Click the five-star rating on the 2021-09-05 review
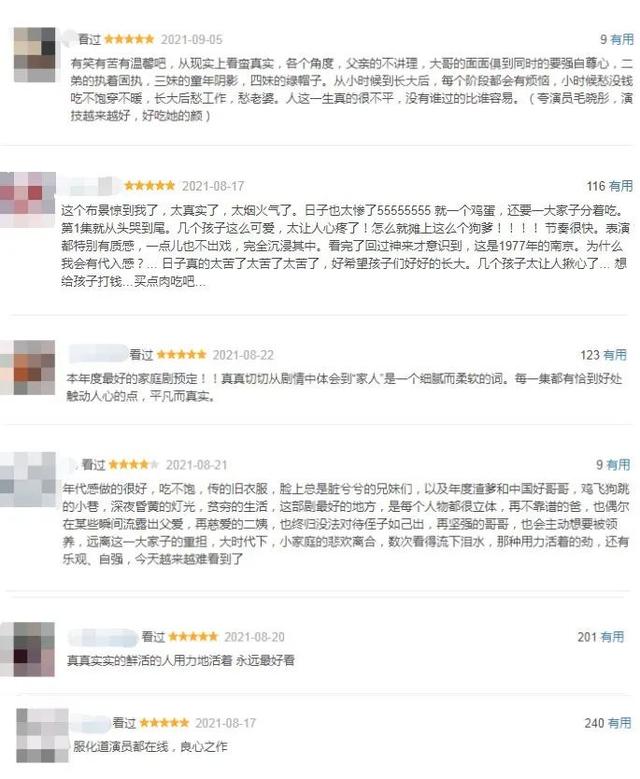Image resolution: width=640 pixels, height=779 pixels. point(129,39)
